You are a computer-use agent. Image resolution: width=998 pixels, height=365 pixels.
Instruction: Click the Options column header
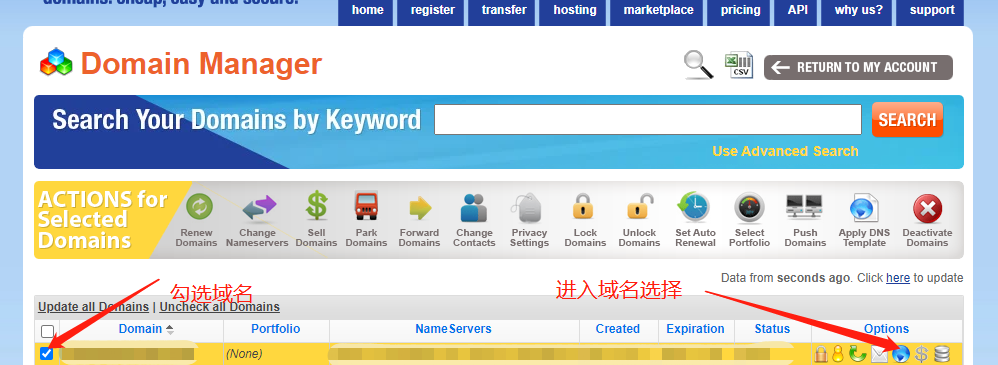click(x=886, y=329)
